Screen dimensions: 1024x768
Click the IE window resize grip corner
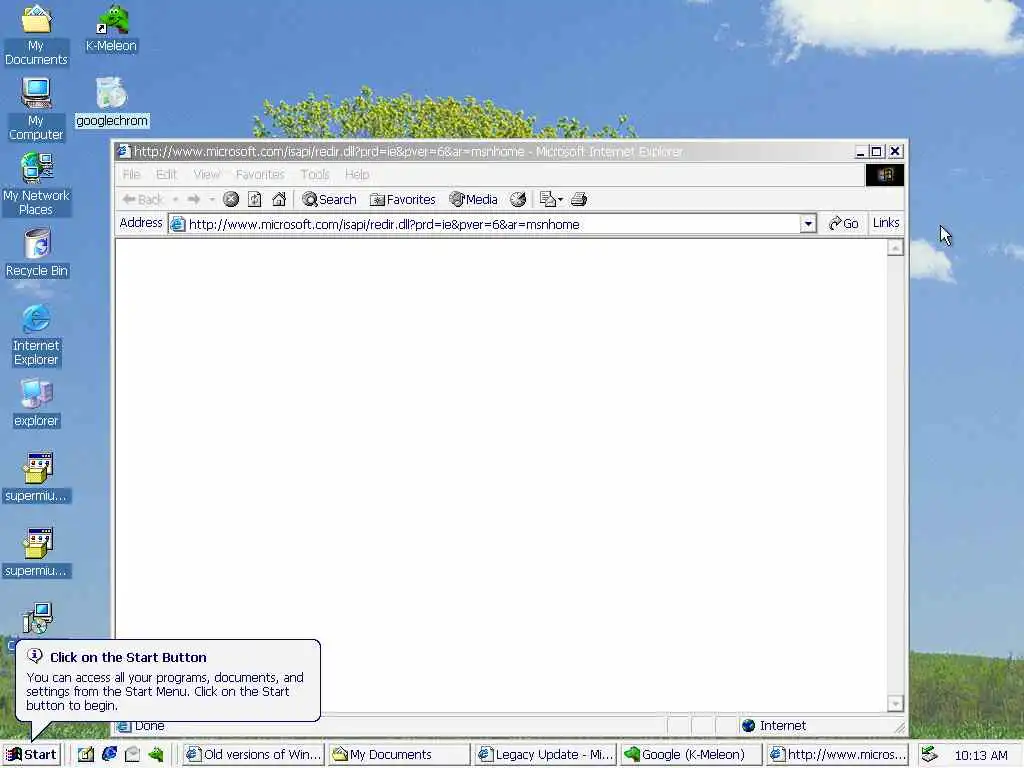(899, 727)
